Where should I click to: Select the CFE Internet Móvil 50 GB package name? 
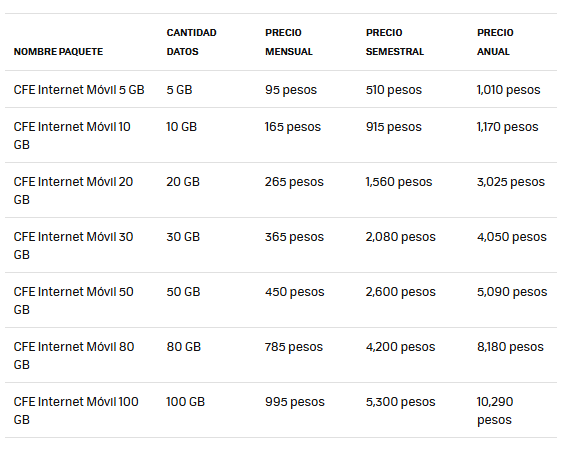(74, 301)
